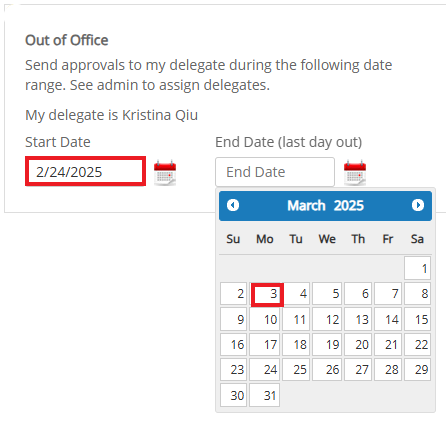446x423 pixels.
Task: Select March 31 in the calendar
Action: 265,395
